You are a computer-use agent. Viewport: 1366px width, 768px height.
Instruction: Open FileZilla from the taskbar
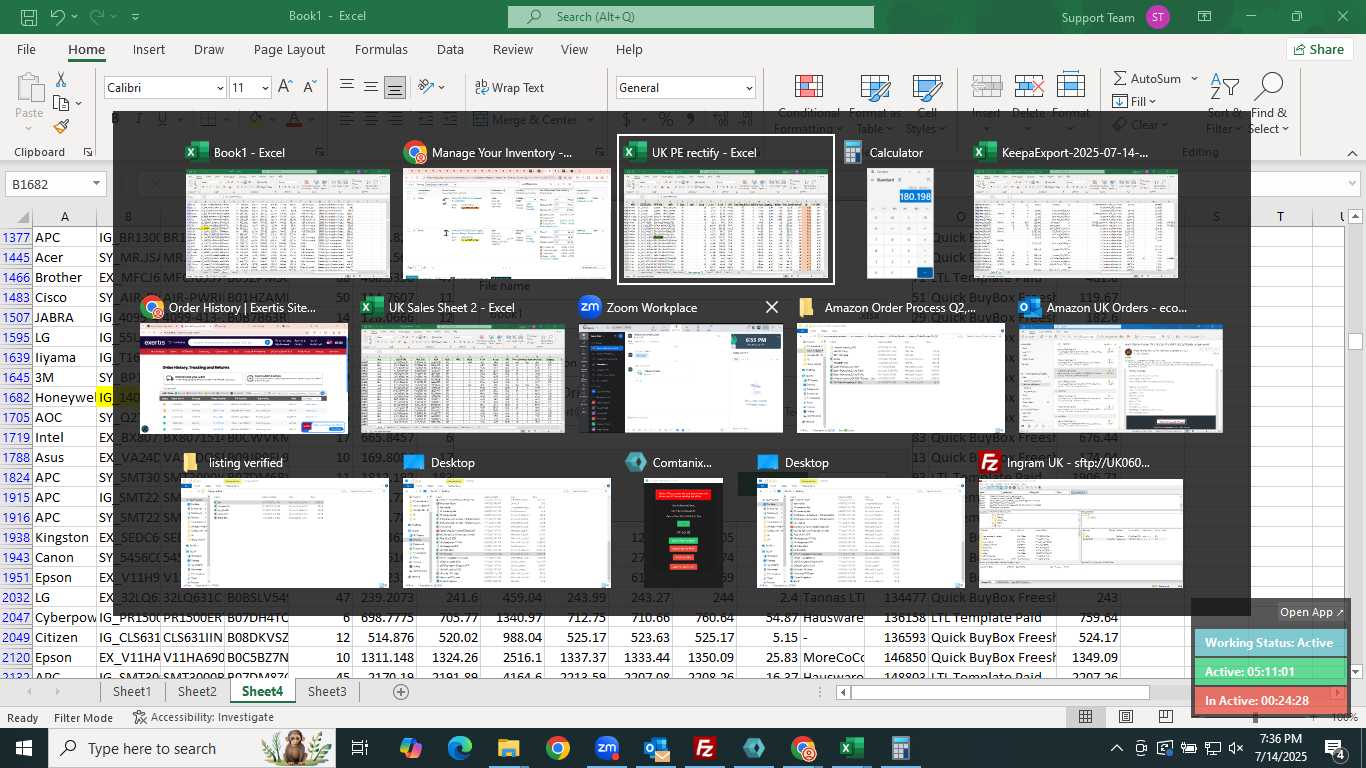[705, 748]
